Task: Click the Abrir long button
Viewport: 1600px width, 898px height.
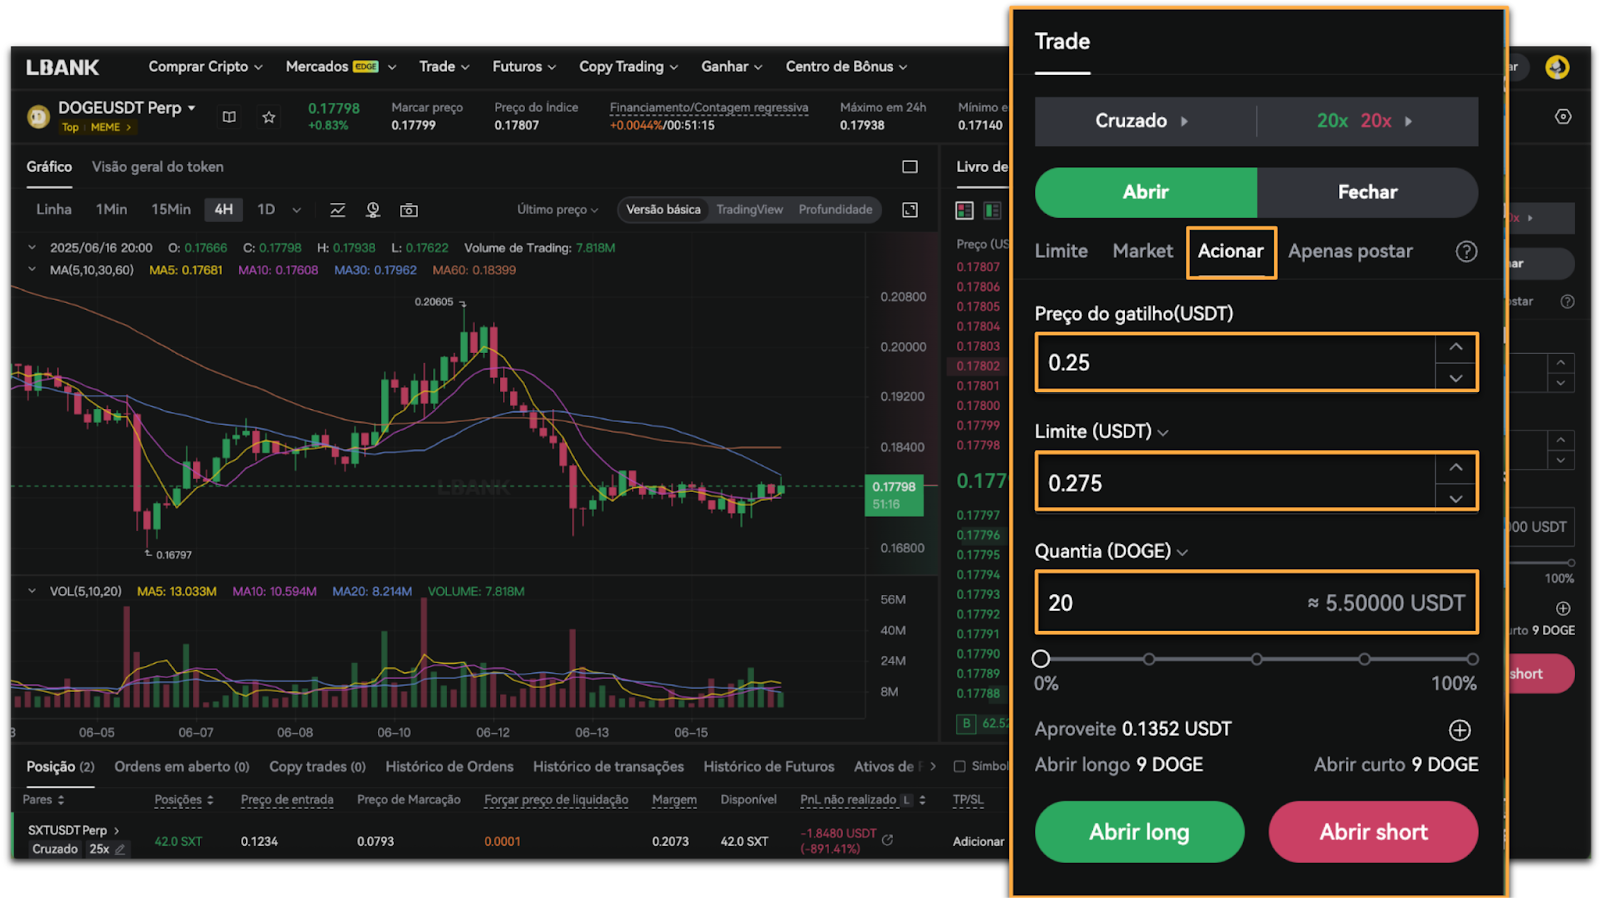Action: 1139,832
